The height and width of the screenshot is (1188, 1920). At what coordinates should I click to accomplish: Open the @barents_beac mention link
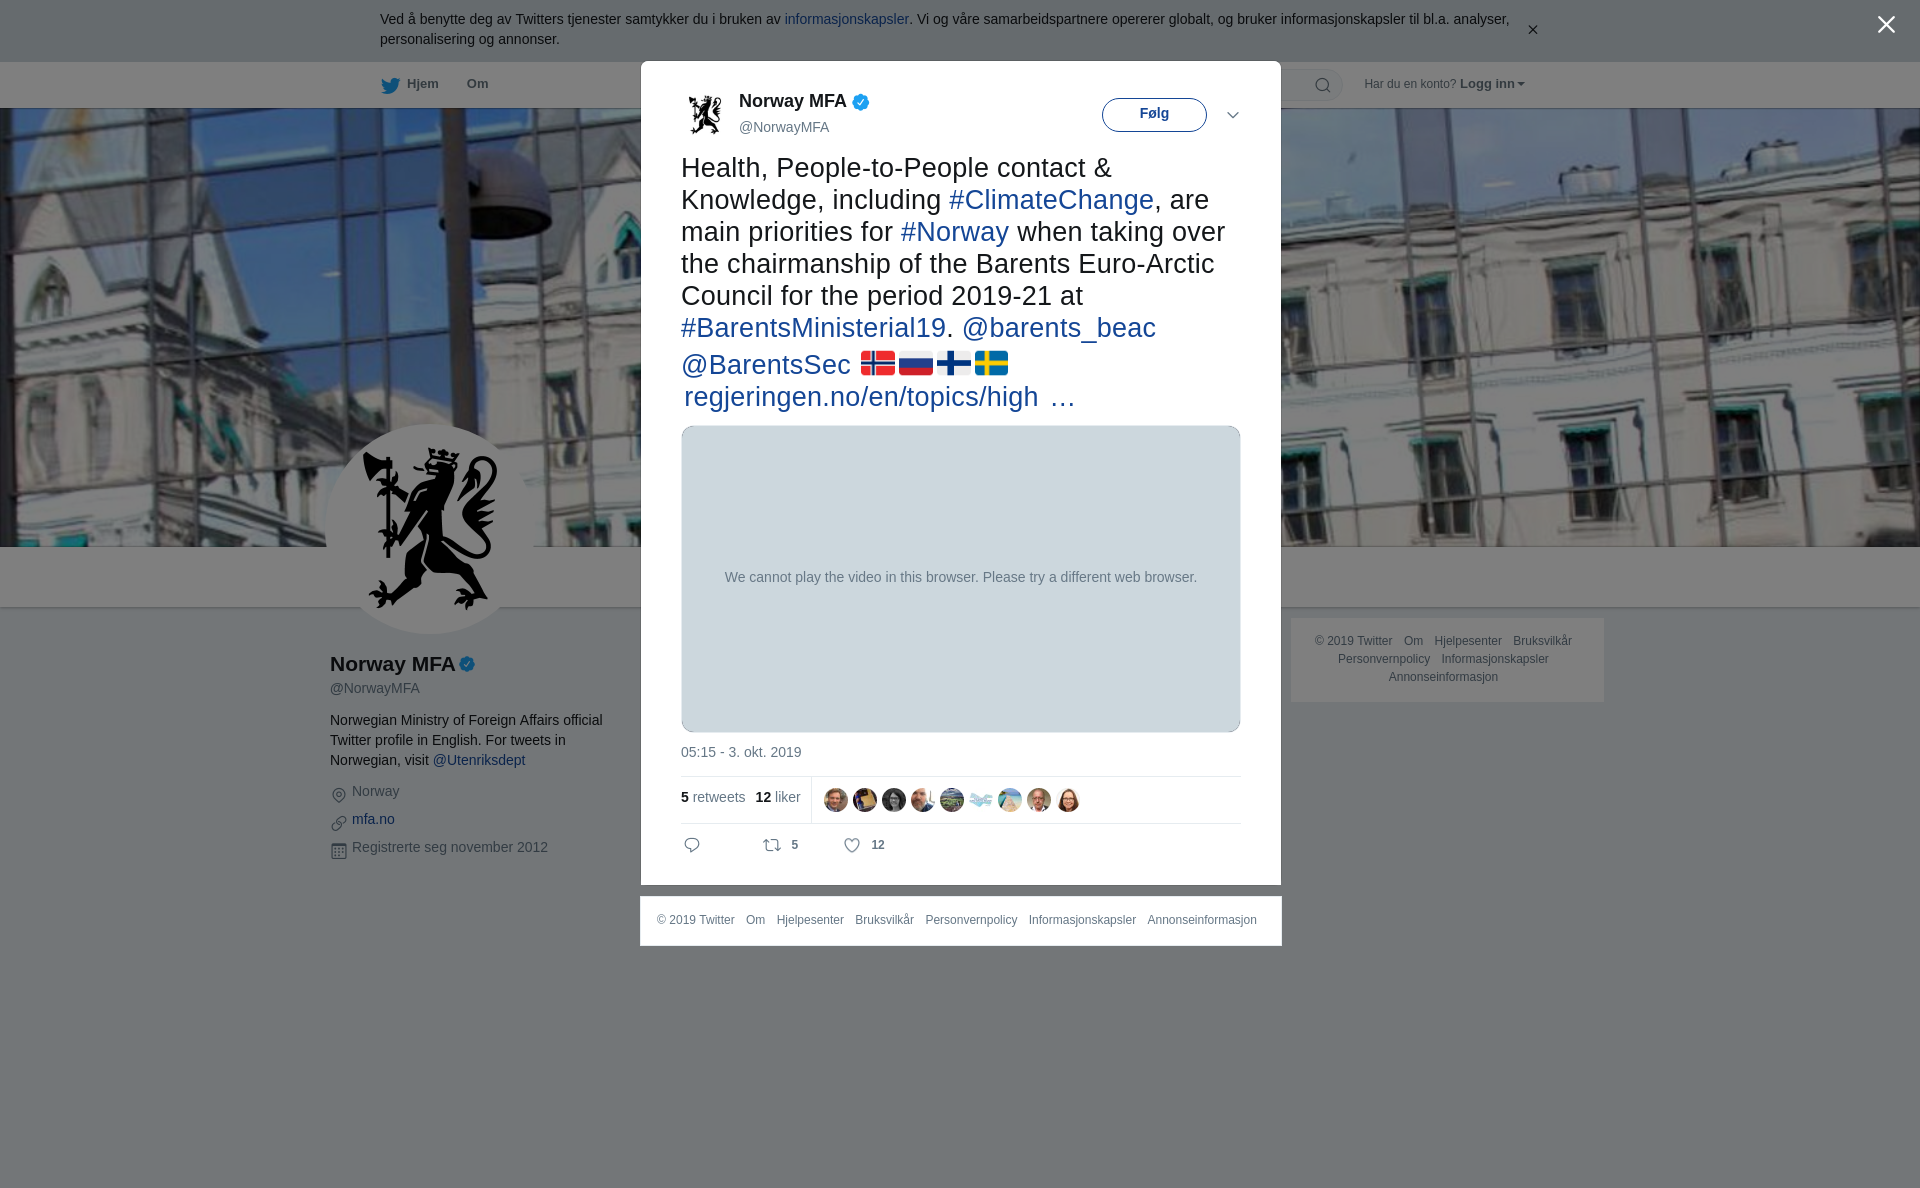(x=1059, y=328)
